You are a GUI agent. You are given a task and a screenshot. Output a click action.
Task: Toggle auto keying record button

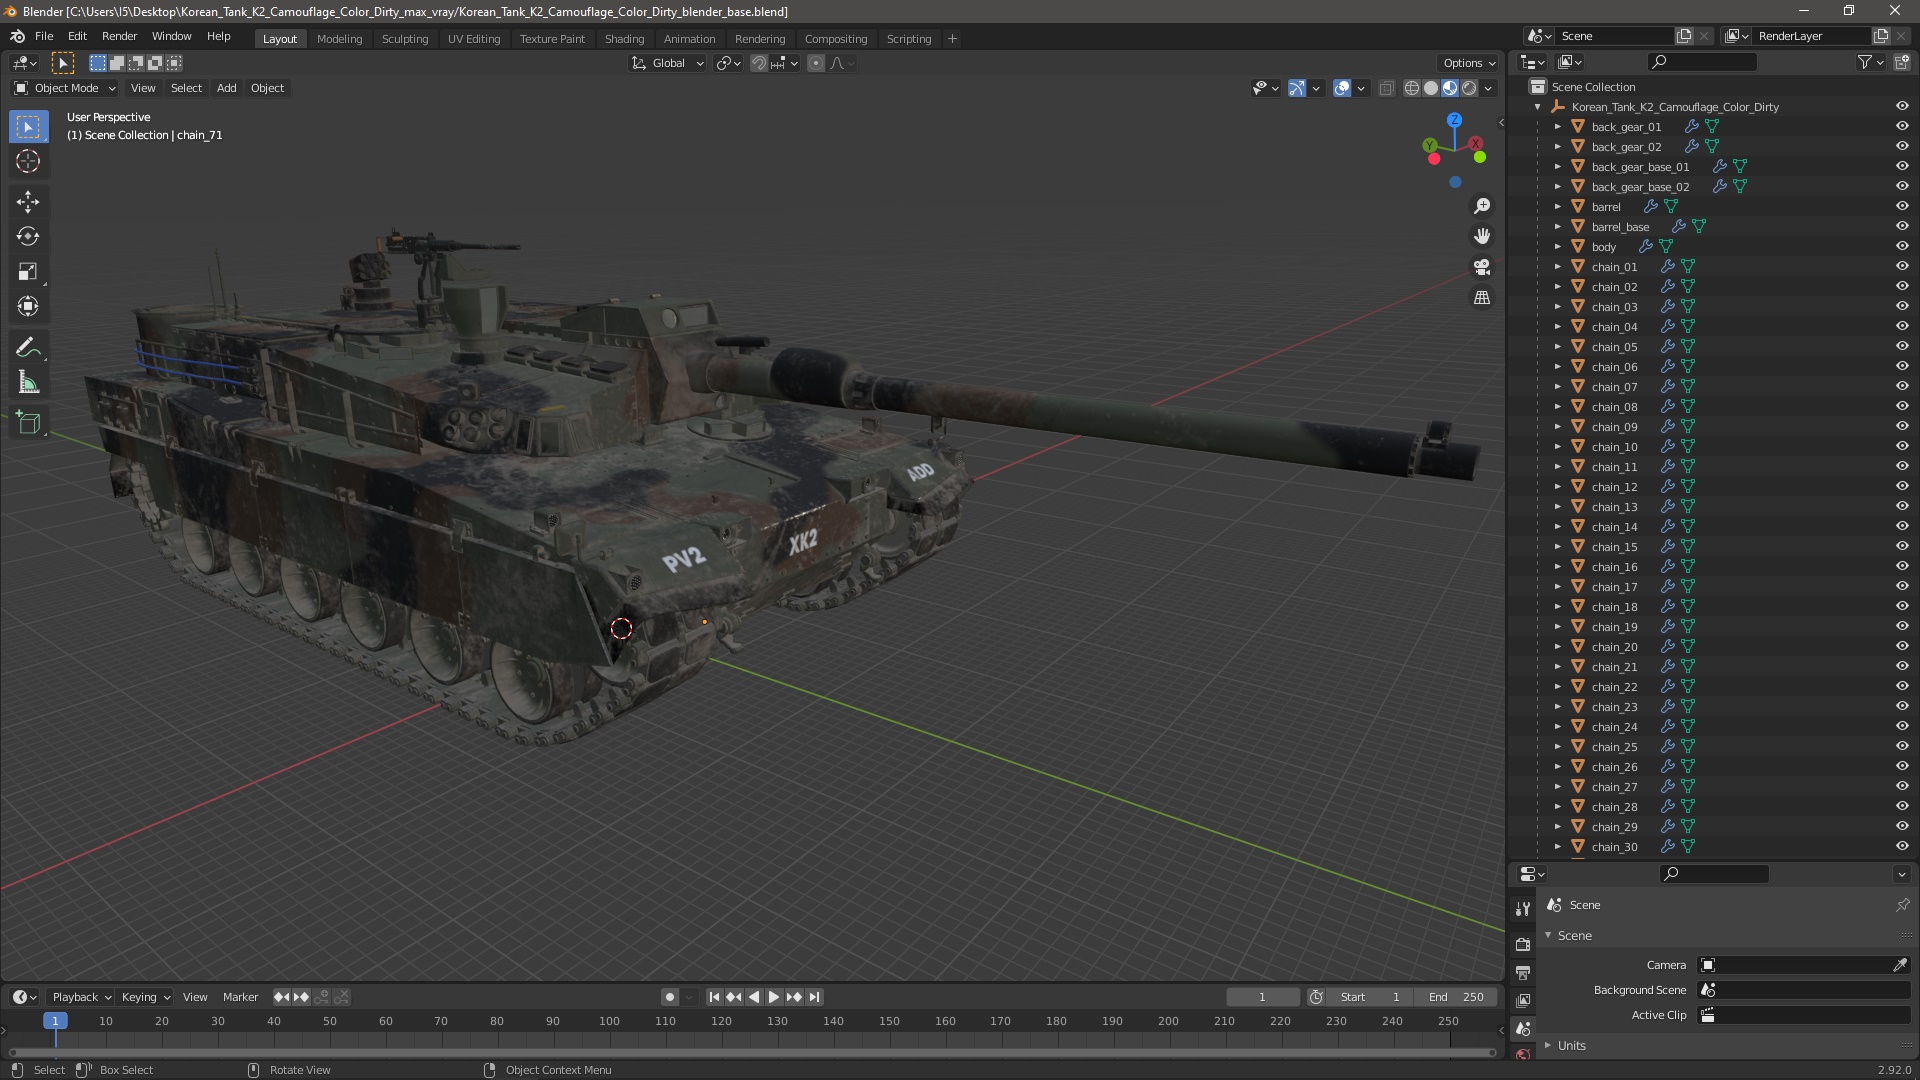tap(669, 997)
